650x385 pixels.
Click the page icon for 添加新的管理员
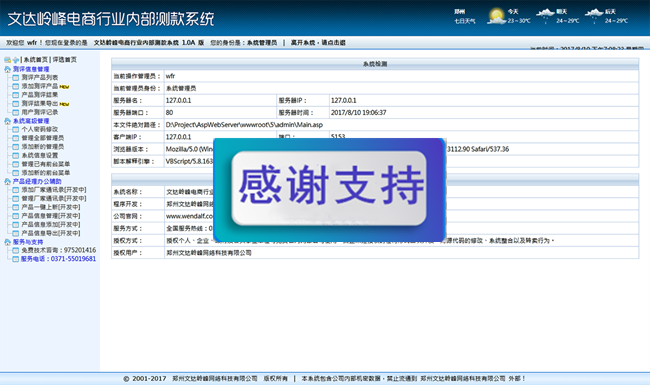pyautogui.click(x=15, y=147)
